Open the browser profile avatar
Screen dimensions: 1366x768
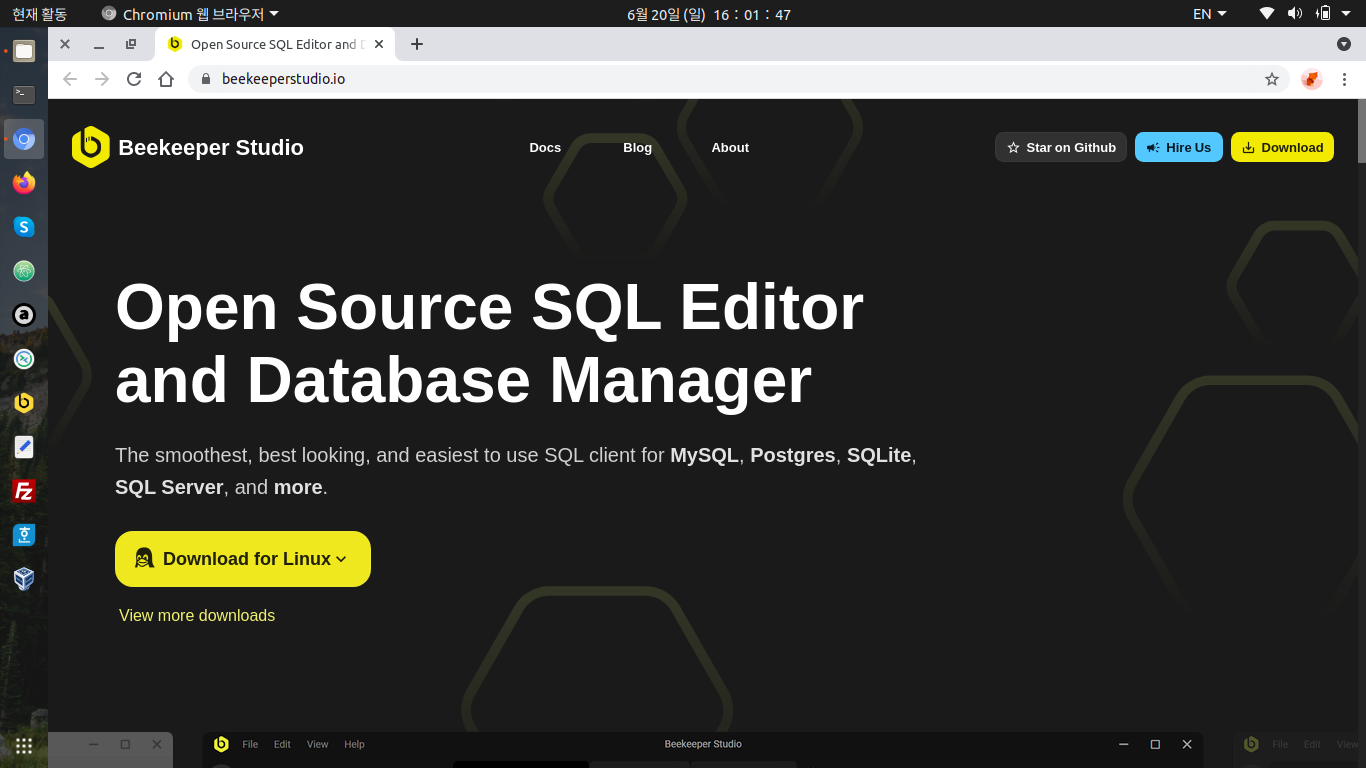(x=1312, y=79)
